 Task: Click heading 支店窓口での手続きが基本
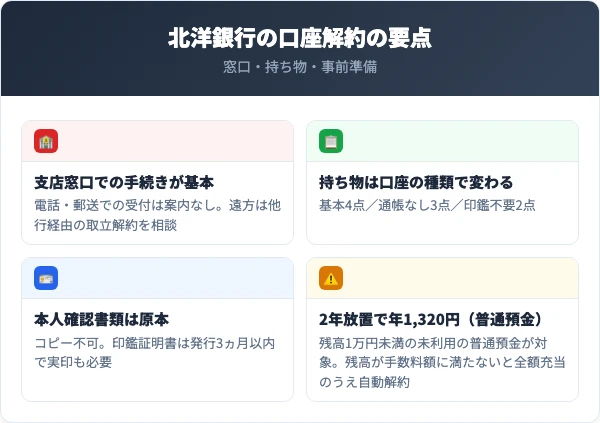tap(124, 183)
